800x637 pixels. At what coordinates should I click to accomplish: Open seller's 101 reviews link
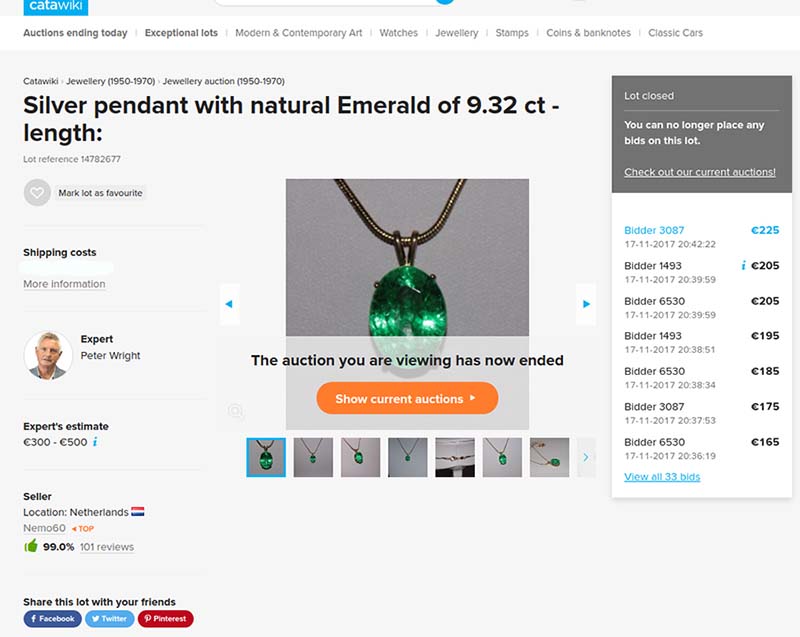[107, 547]
